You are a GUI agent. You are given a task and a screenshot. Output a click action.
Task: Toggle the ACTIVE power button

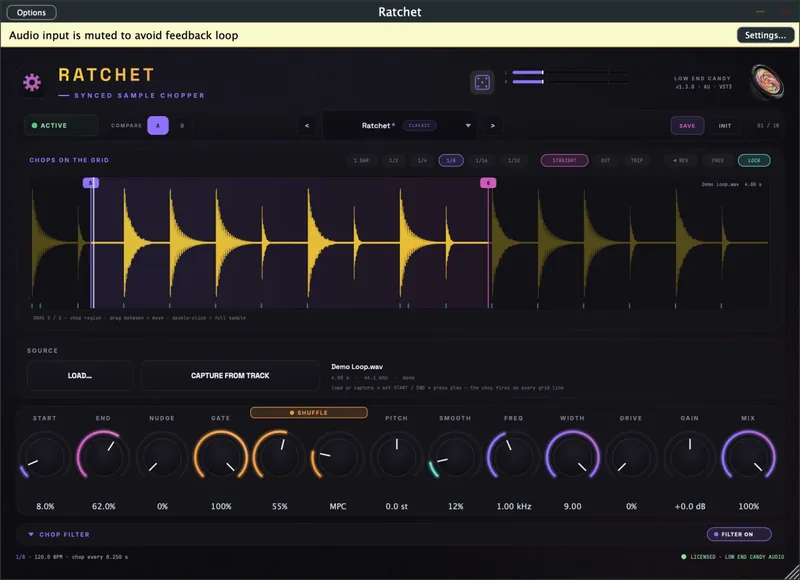pyautogui.click(x=61, y=125)
